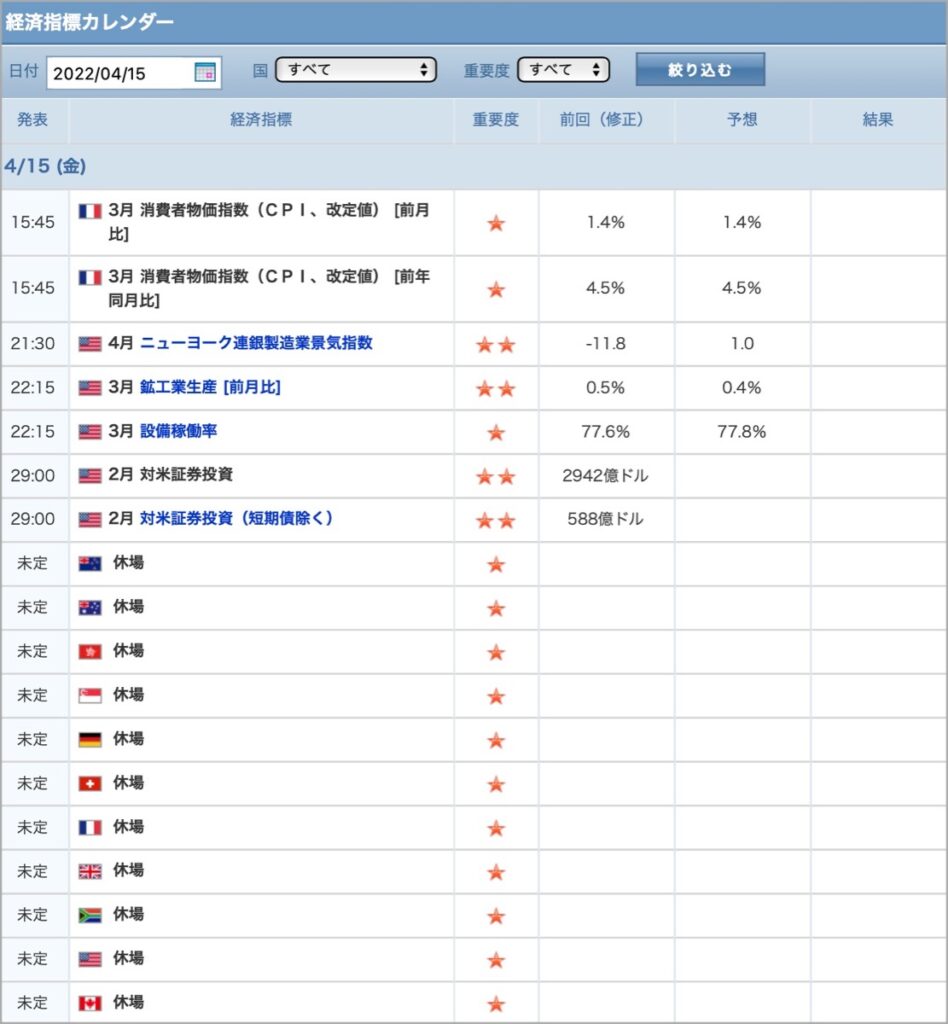
Task: Click France flag in 休場 row
Action: click(90, 827)
